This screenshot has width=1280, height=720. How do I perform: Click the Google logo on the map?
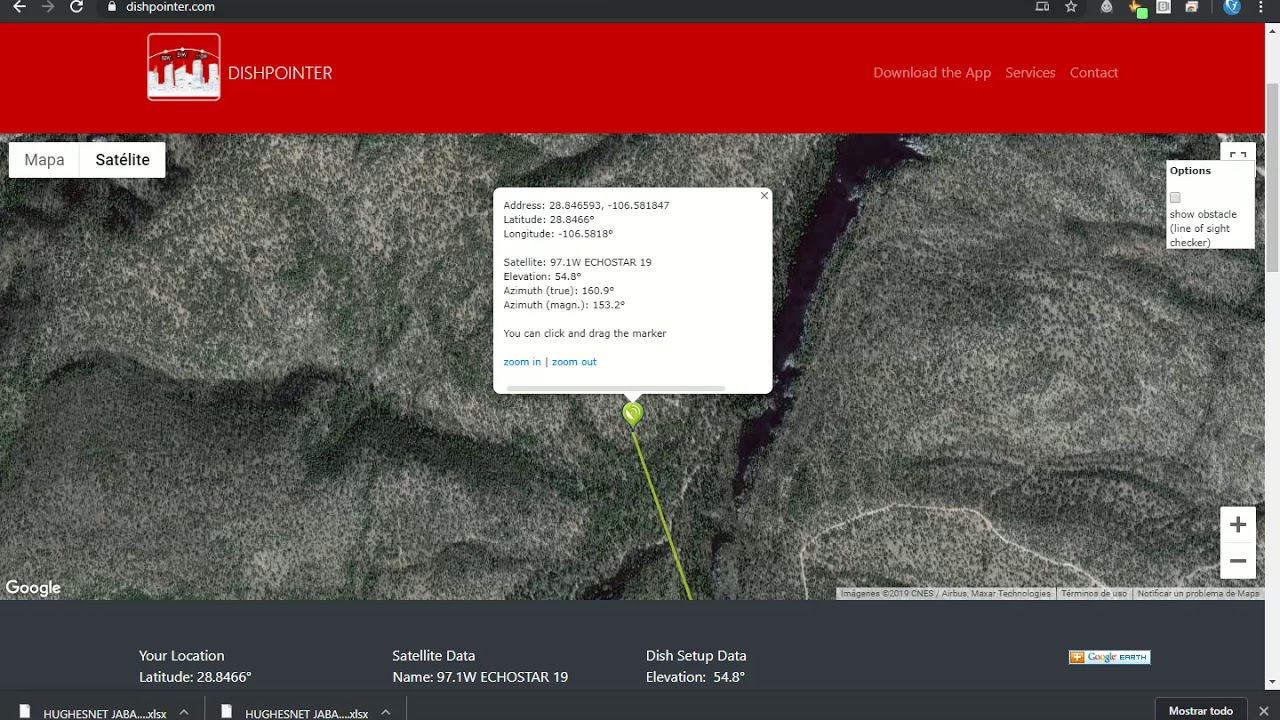(34, 588)
